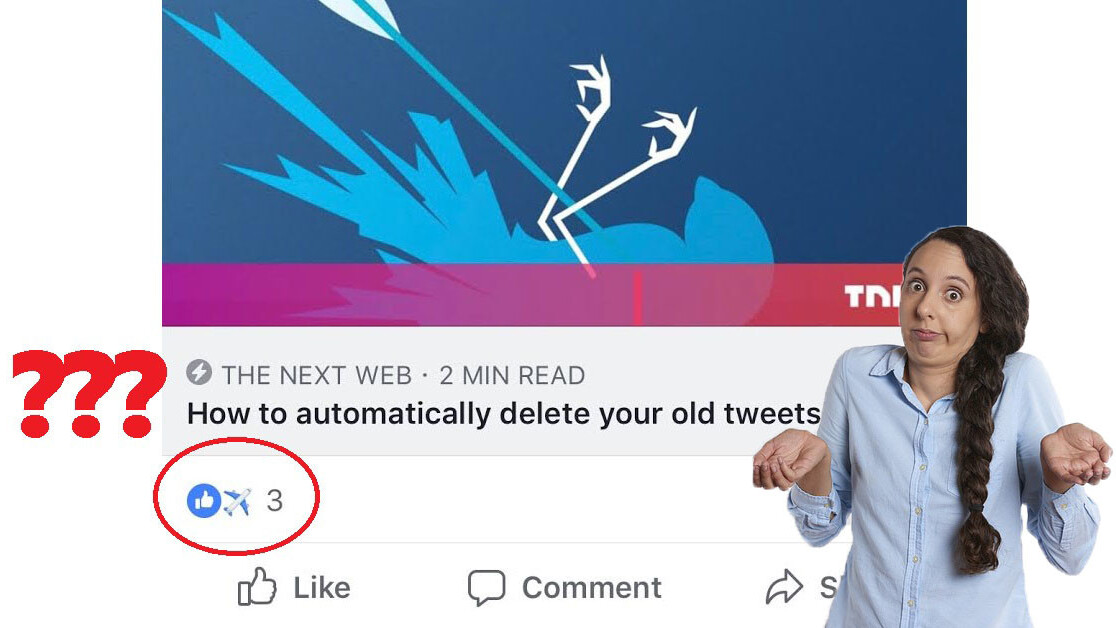The height and width of the screenshot is (628, 1116).
Task: Click the red question marks graphic
Action: 89,393
